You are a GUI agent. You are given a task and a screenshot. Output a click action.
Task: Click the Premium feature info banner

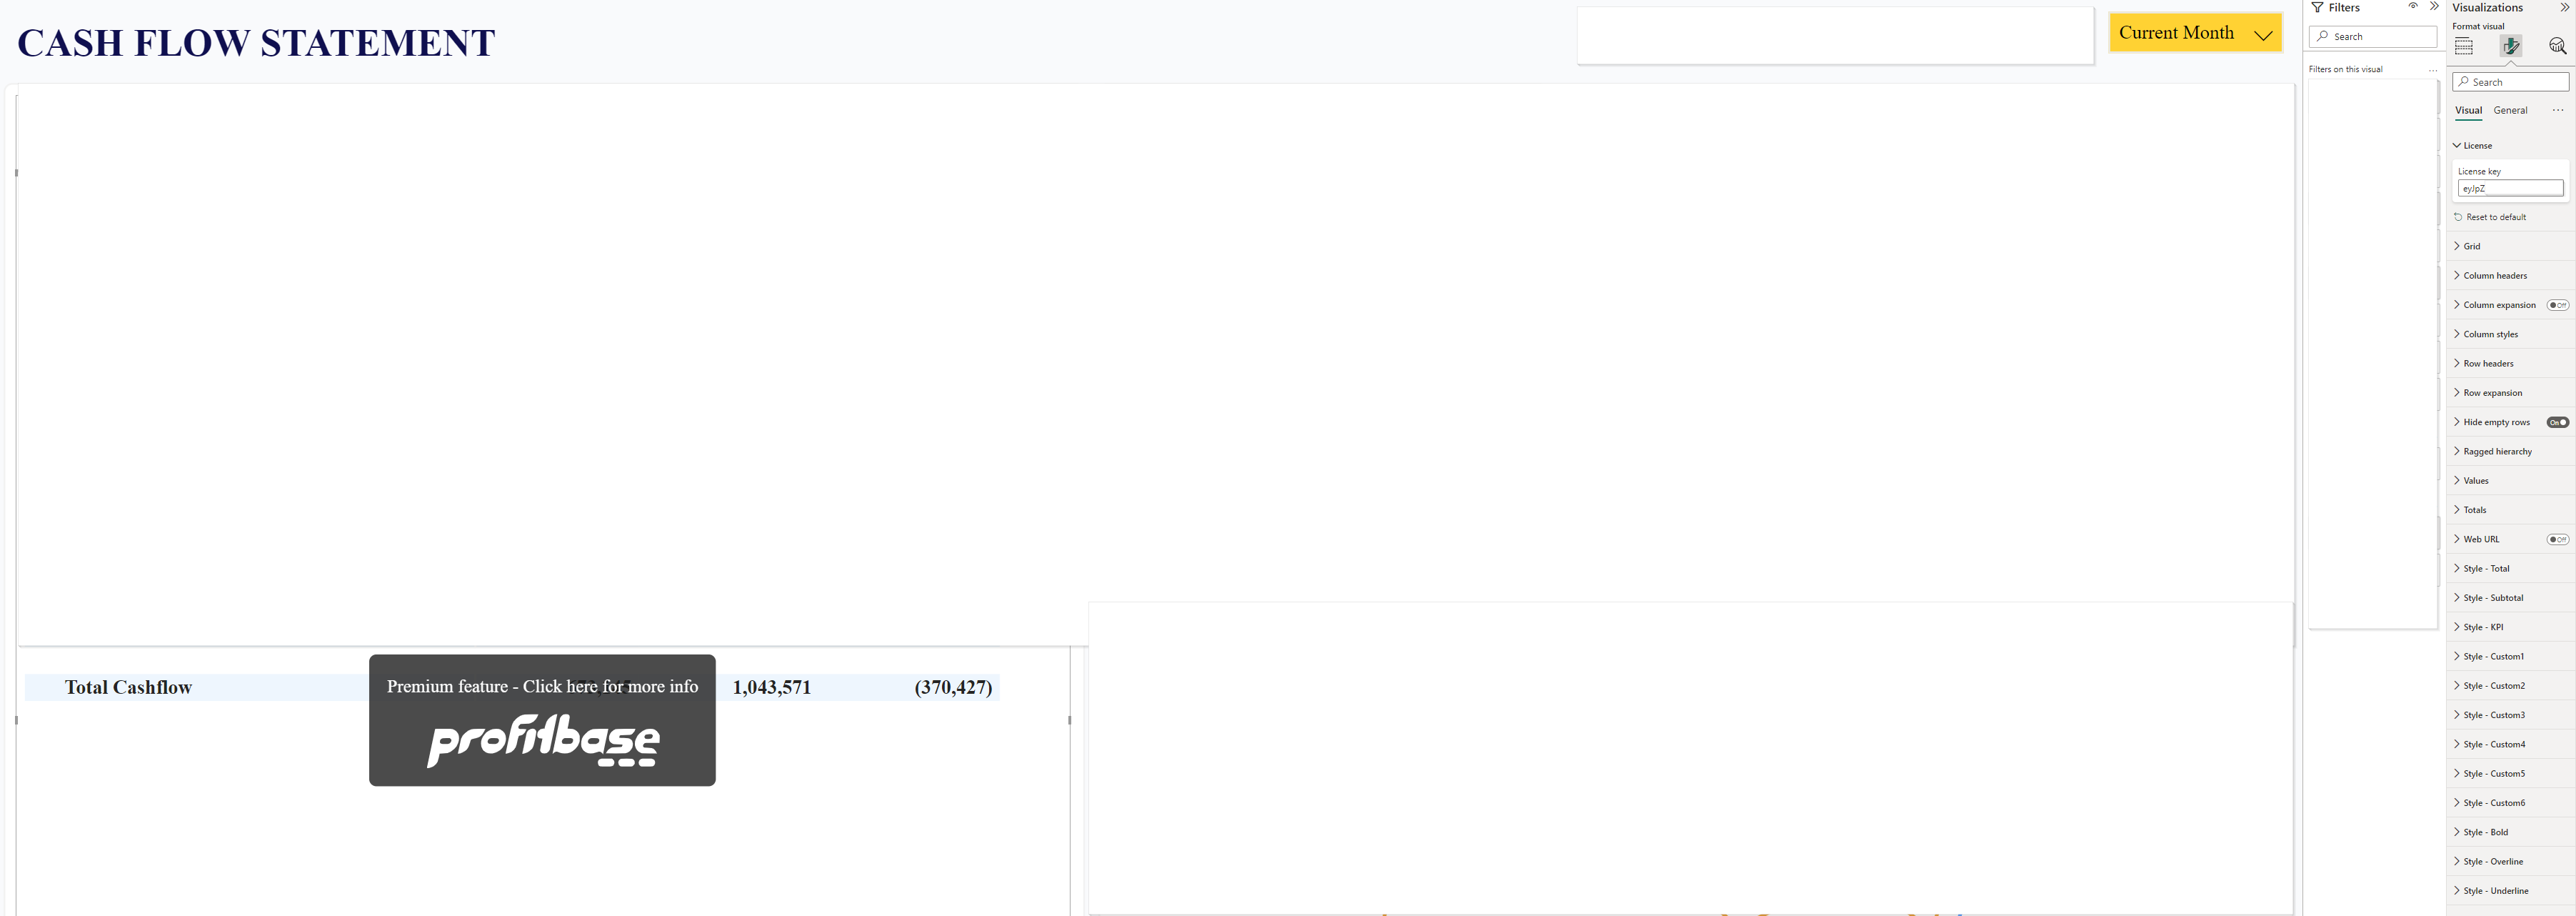pos(542,687)
